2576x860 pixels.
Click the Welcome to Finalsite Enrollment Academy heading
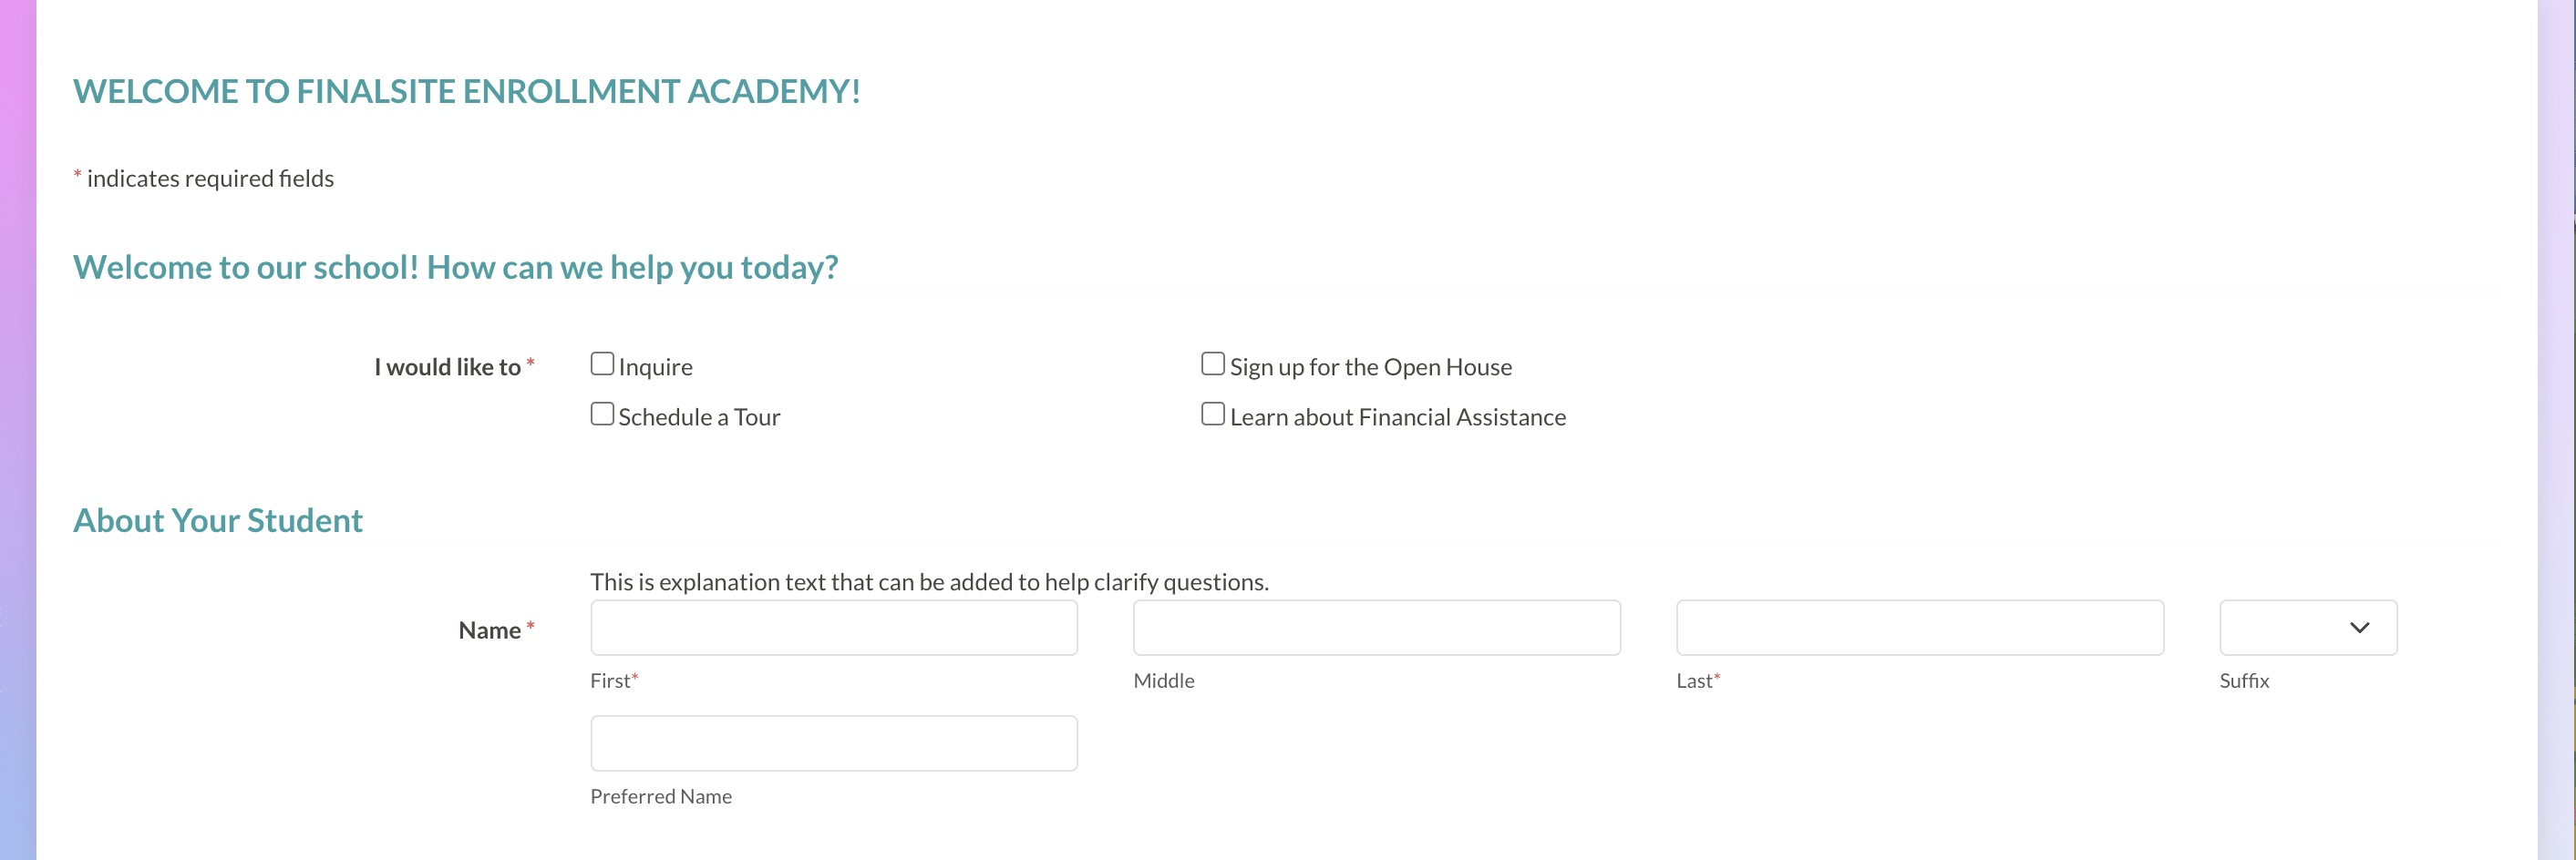pos(466,92)
